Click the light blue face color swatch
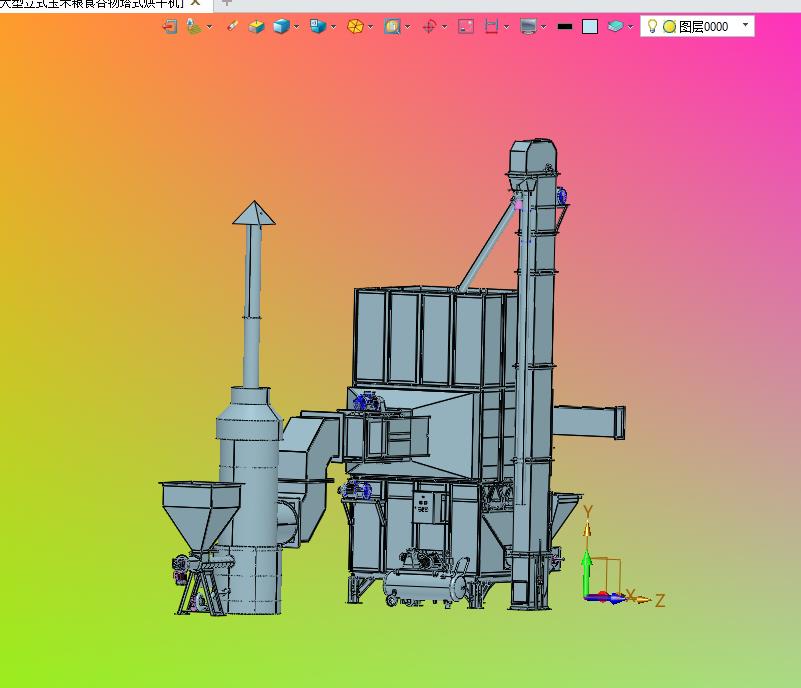Screen dimensions: 801x688 pos(590,27)
